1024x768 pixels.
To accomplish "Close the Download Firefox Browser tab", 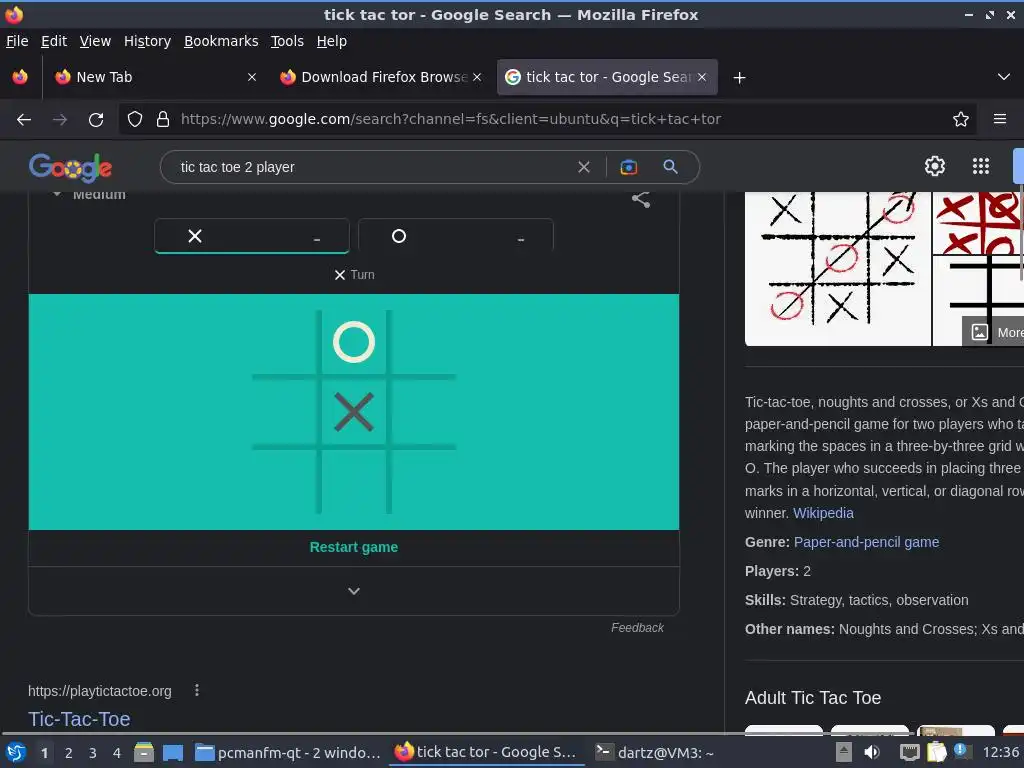I will pyautogui.click(x=477, y=77).
